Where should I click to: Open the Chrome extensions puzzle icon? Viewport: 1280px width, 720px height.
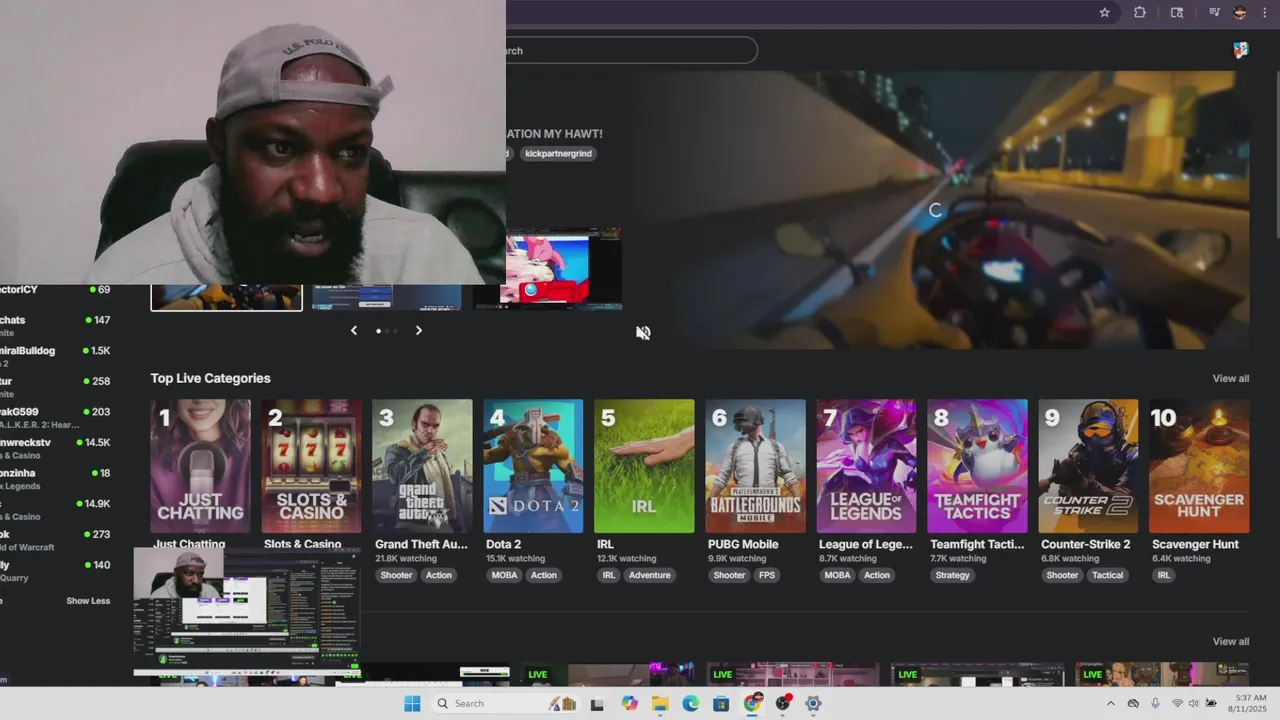[x=1140, y=13]
